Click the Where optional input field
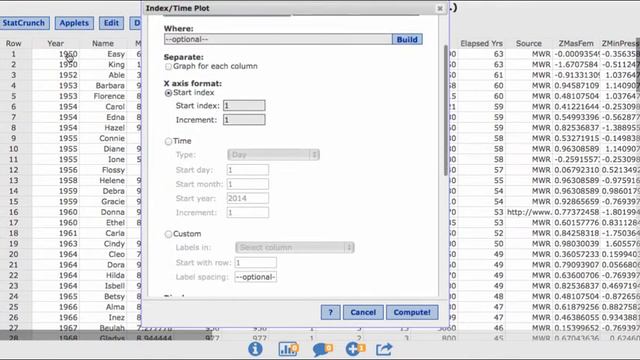This screenshot has height=360, width=640. click(x=278, y=39)
